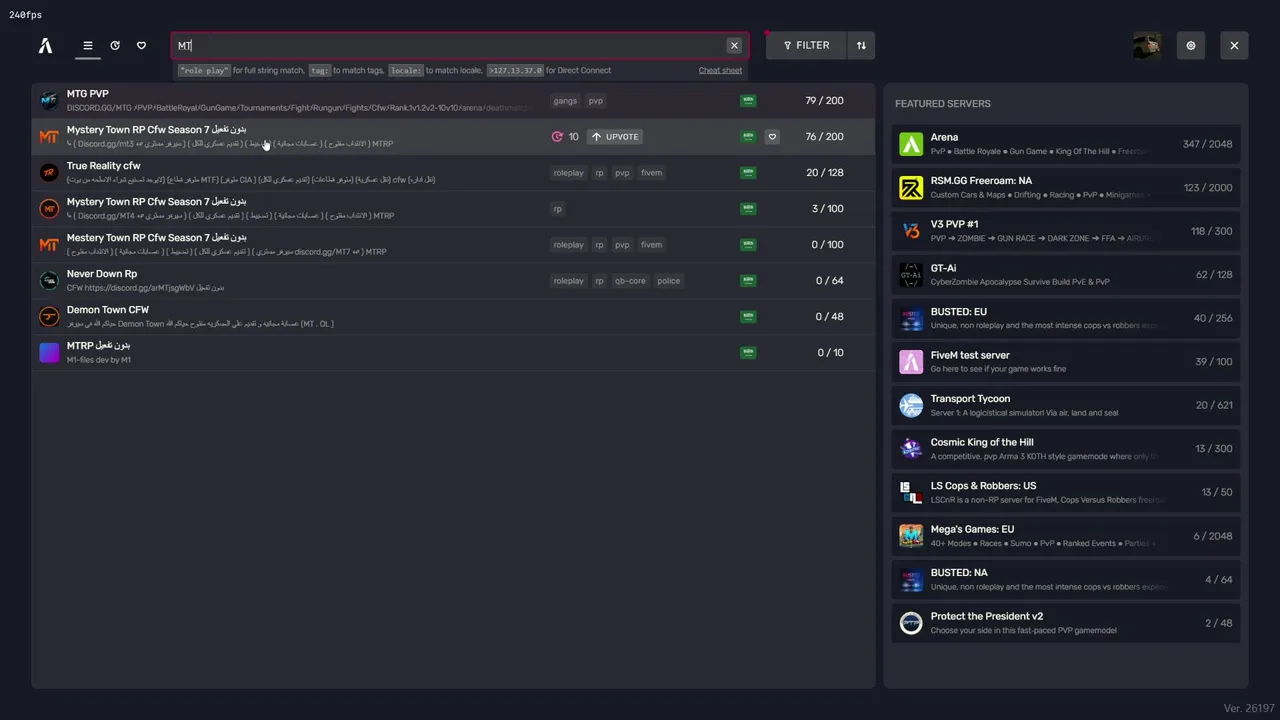Open the server list view icon
The width and height of the screenshot is (1280, 720).
[88, 45]
